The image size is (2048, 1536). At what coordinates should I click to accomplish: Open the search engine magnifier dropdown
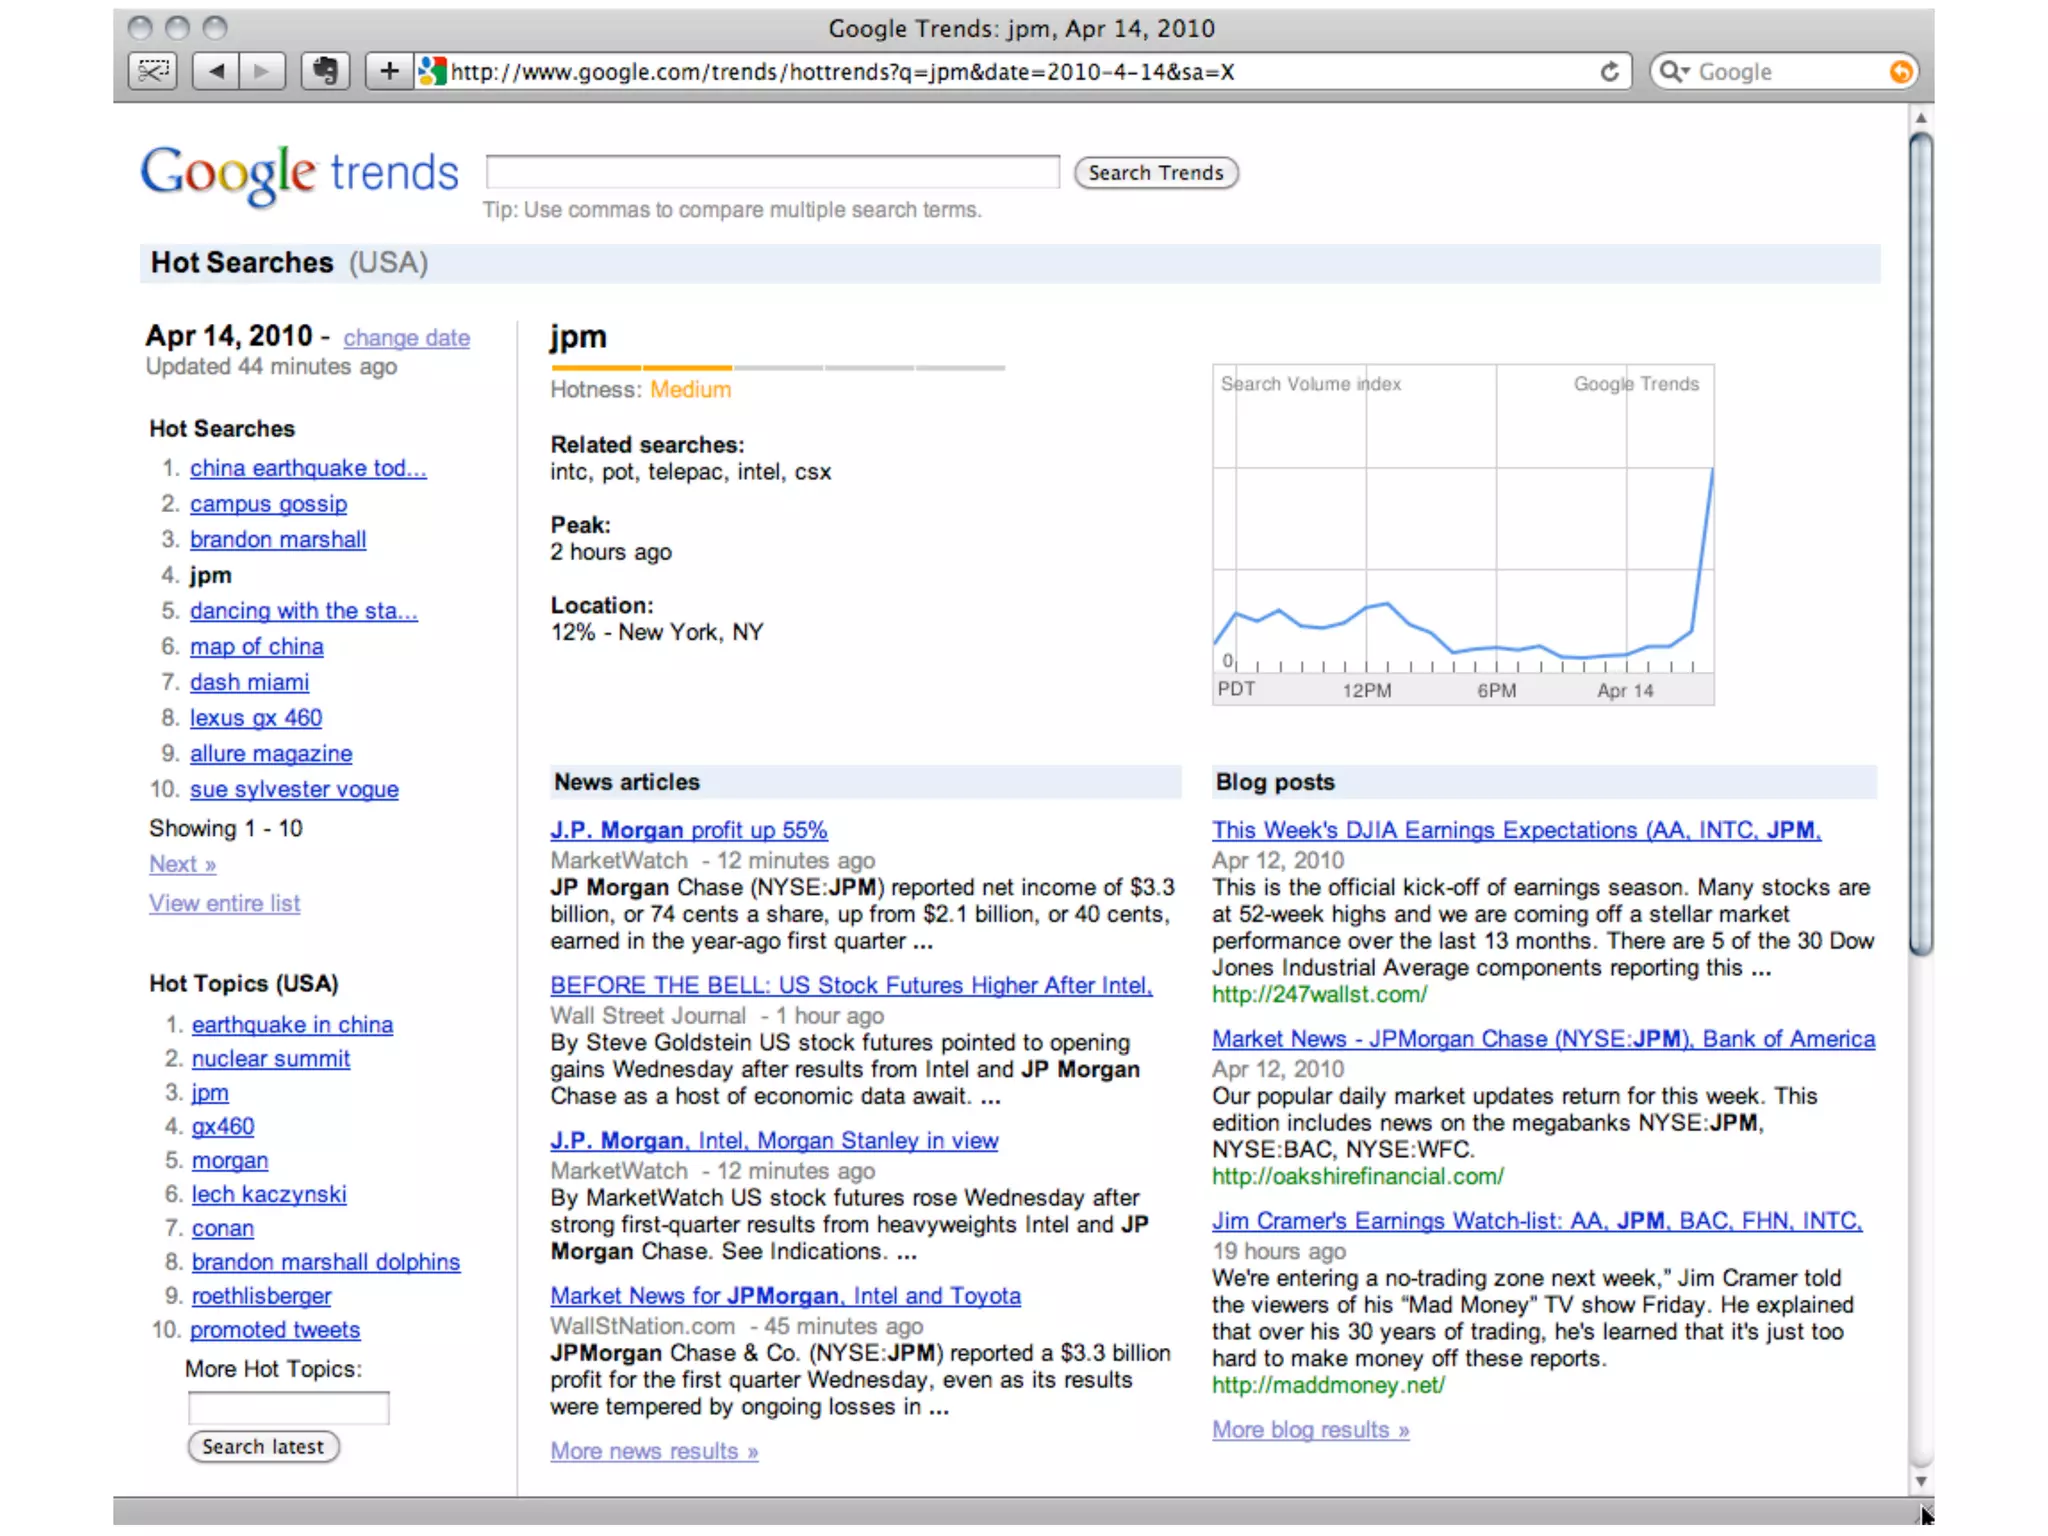[1674, 72]
